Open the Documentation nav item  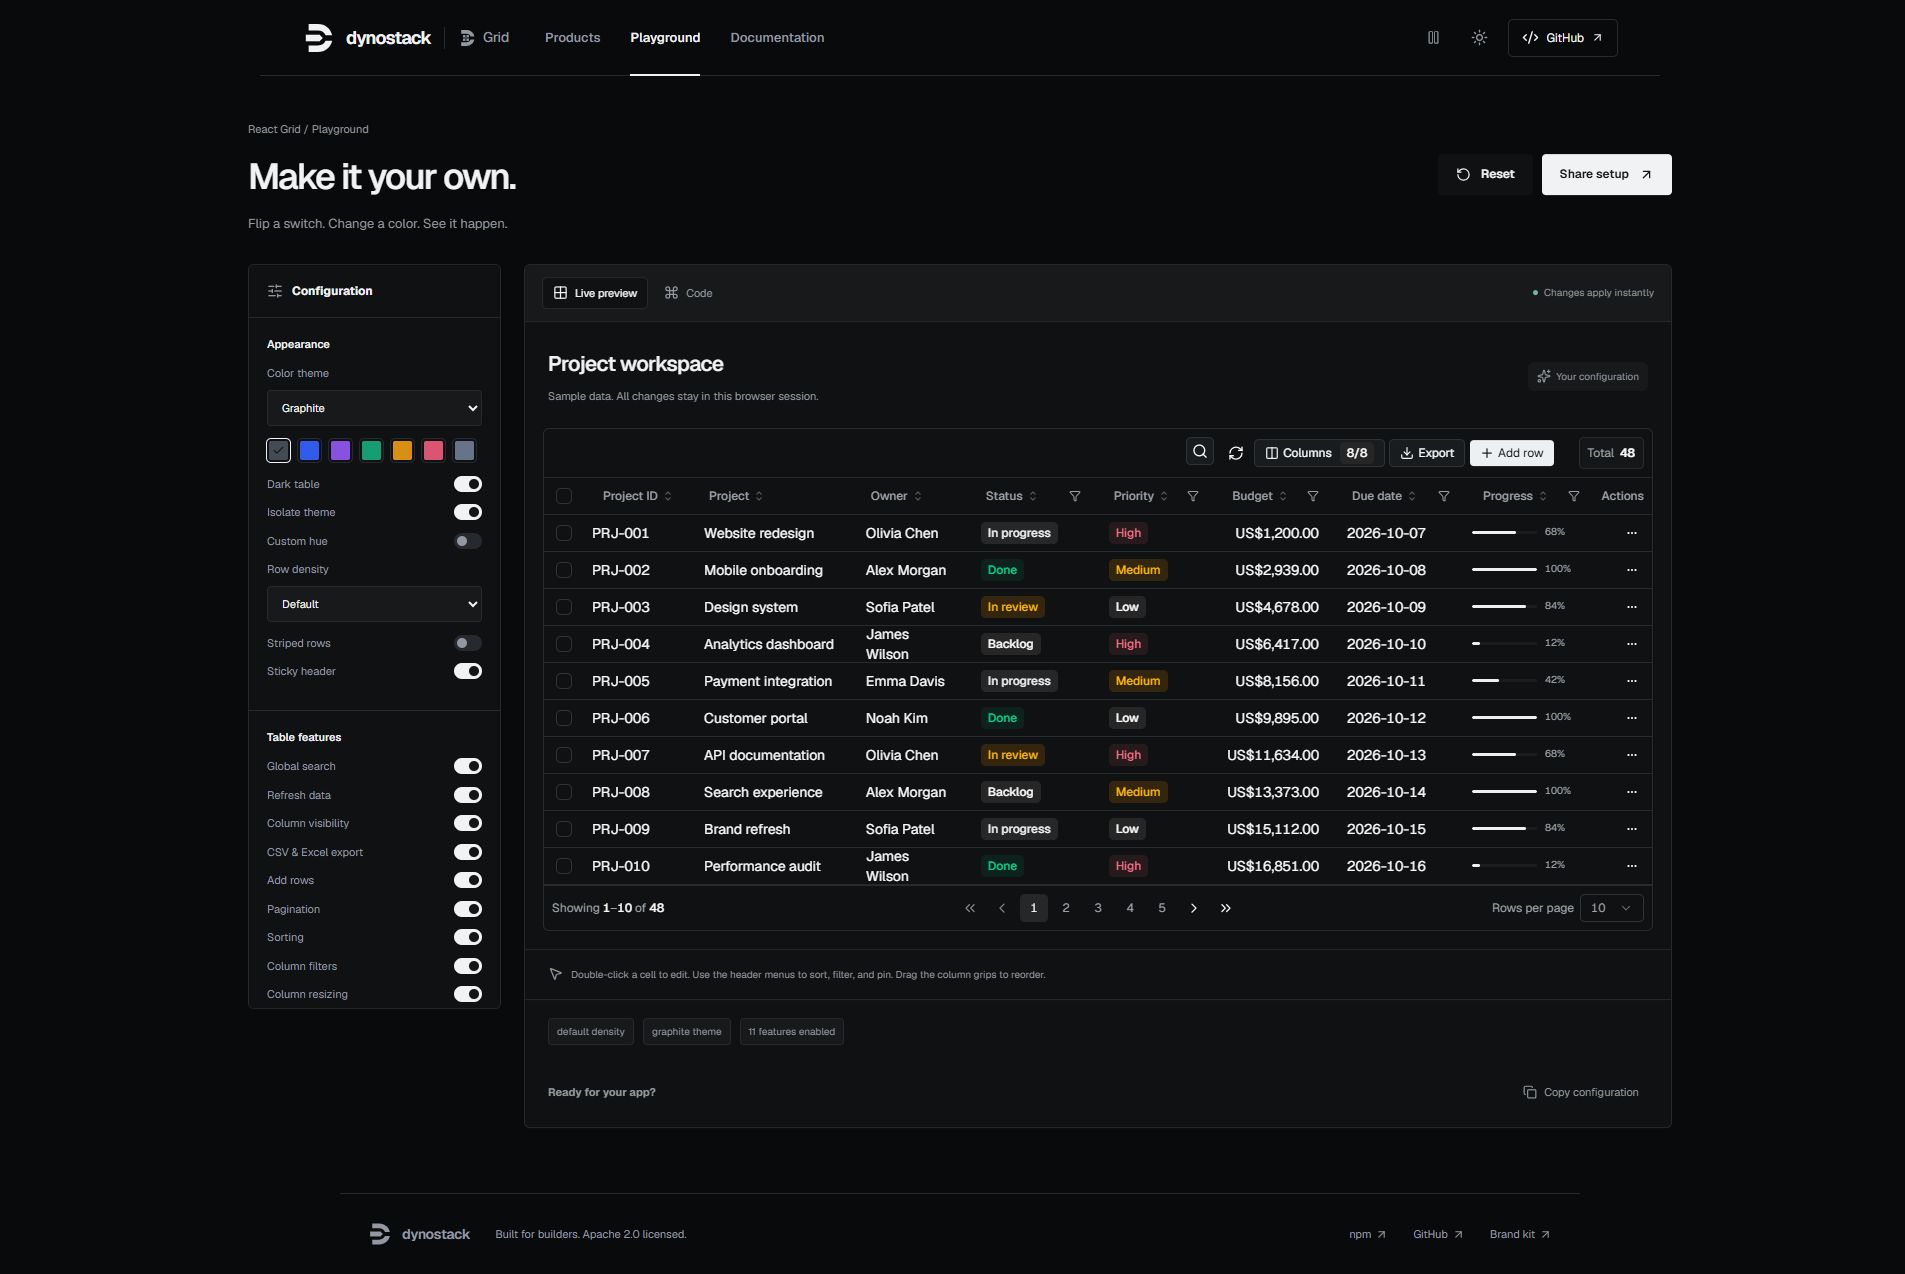[x=777, y=38]
